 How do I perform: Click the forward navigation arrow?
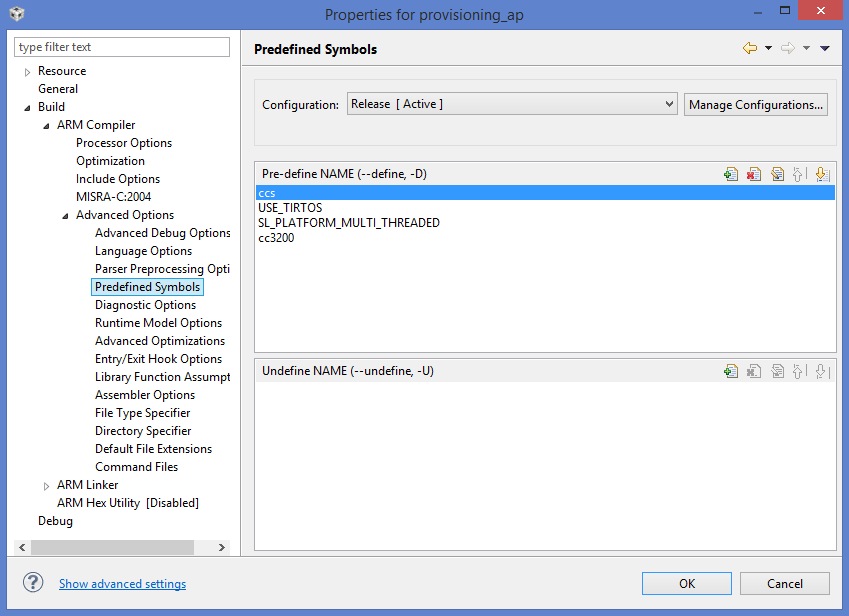788,48
